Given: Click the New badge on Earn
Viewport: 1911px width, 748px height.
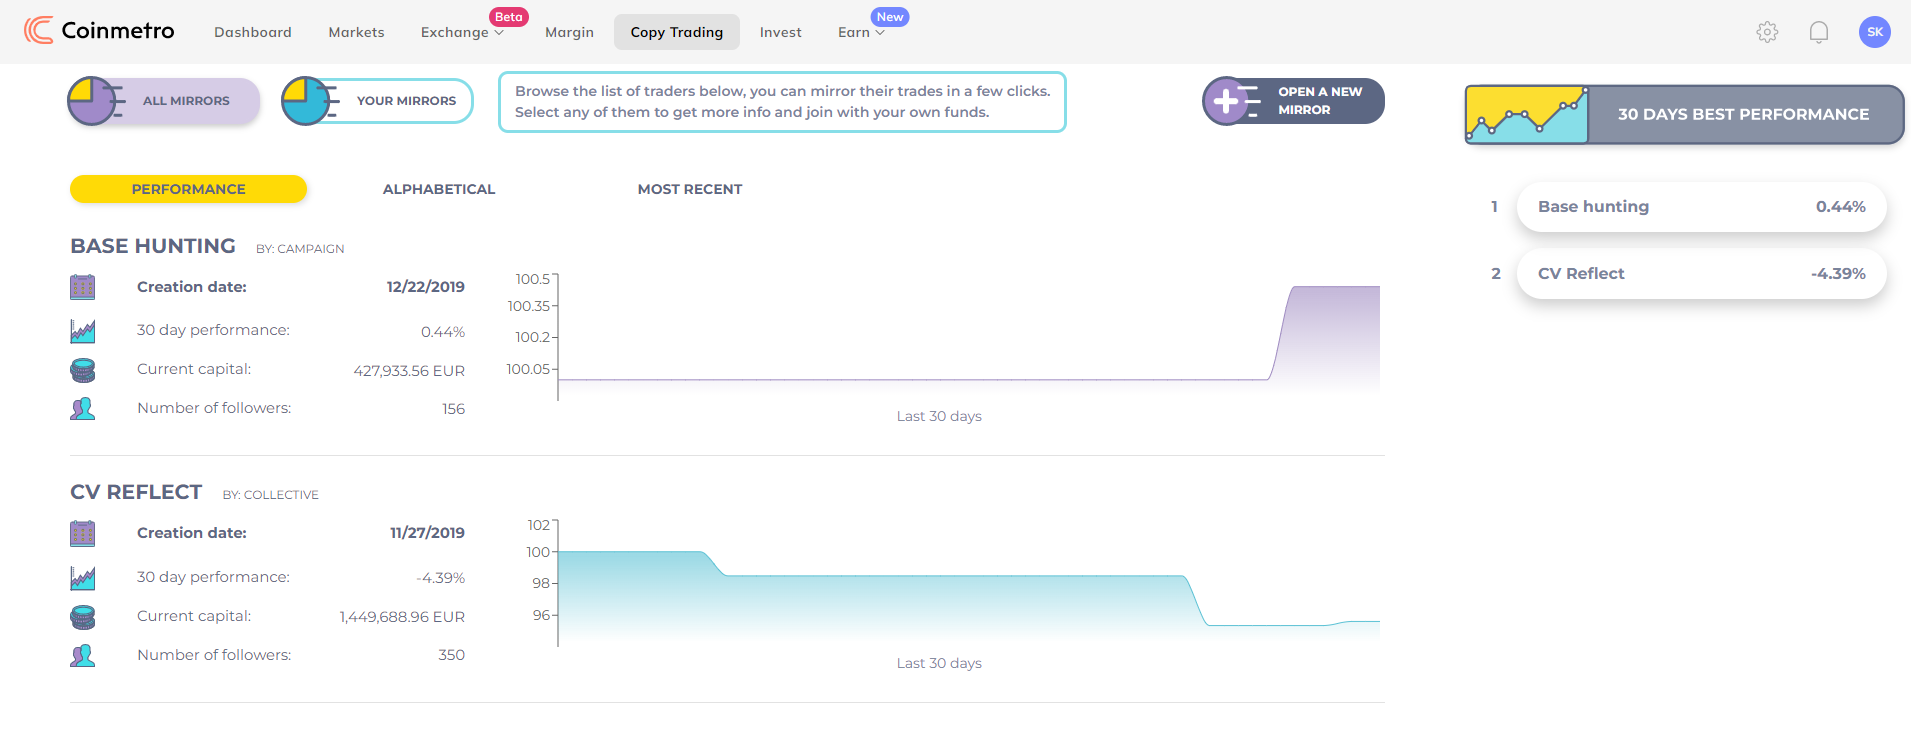Looking at the screenshot, I should click(x=890, y=17).
